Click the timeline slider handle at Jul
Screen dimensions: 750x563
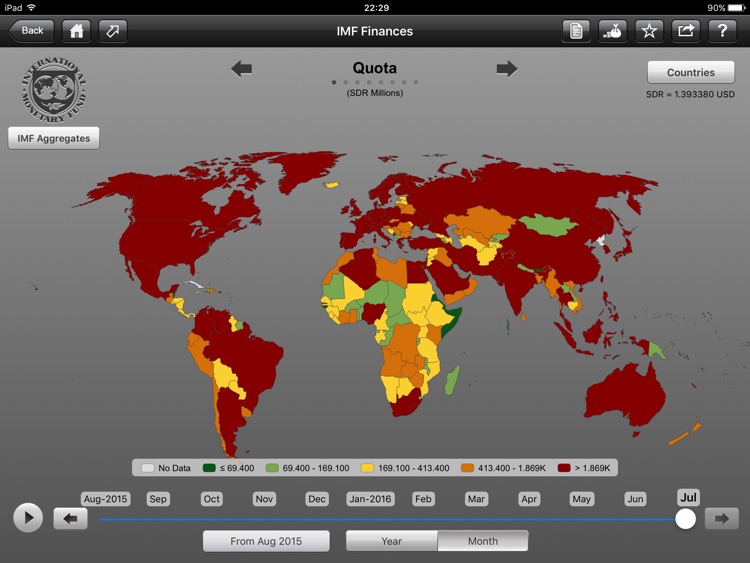pos(685,519)
